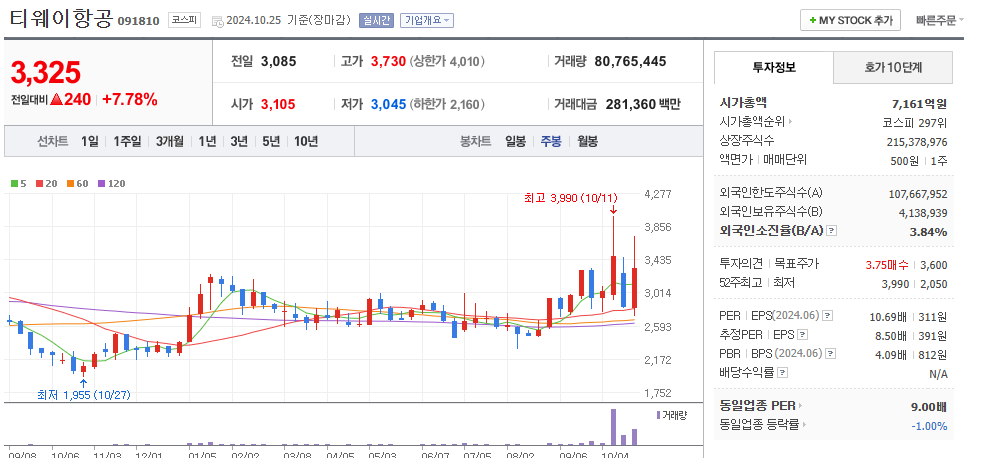Image resolution: width=983 pixels, height=458 pixels.
Task: Open help icon next to PER EPS(2024.06)
Action: coord(828,316)
